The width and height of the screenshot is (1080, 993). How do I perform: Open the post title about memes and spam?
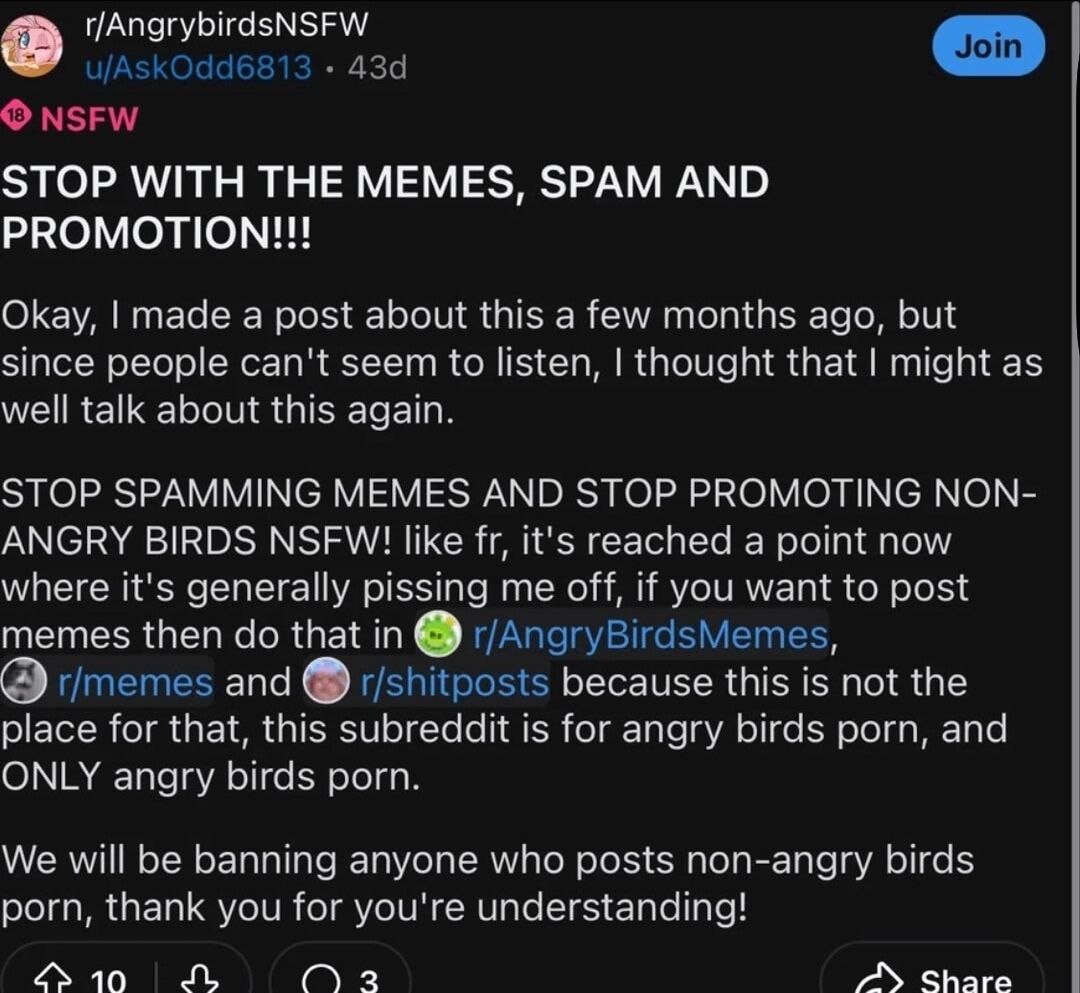click(385, 206)
